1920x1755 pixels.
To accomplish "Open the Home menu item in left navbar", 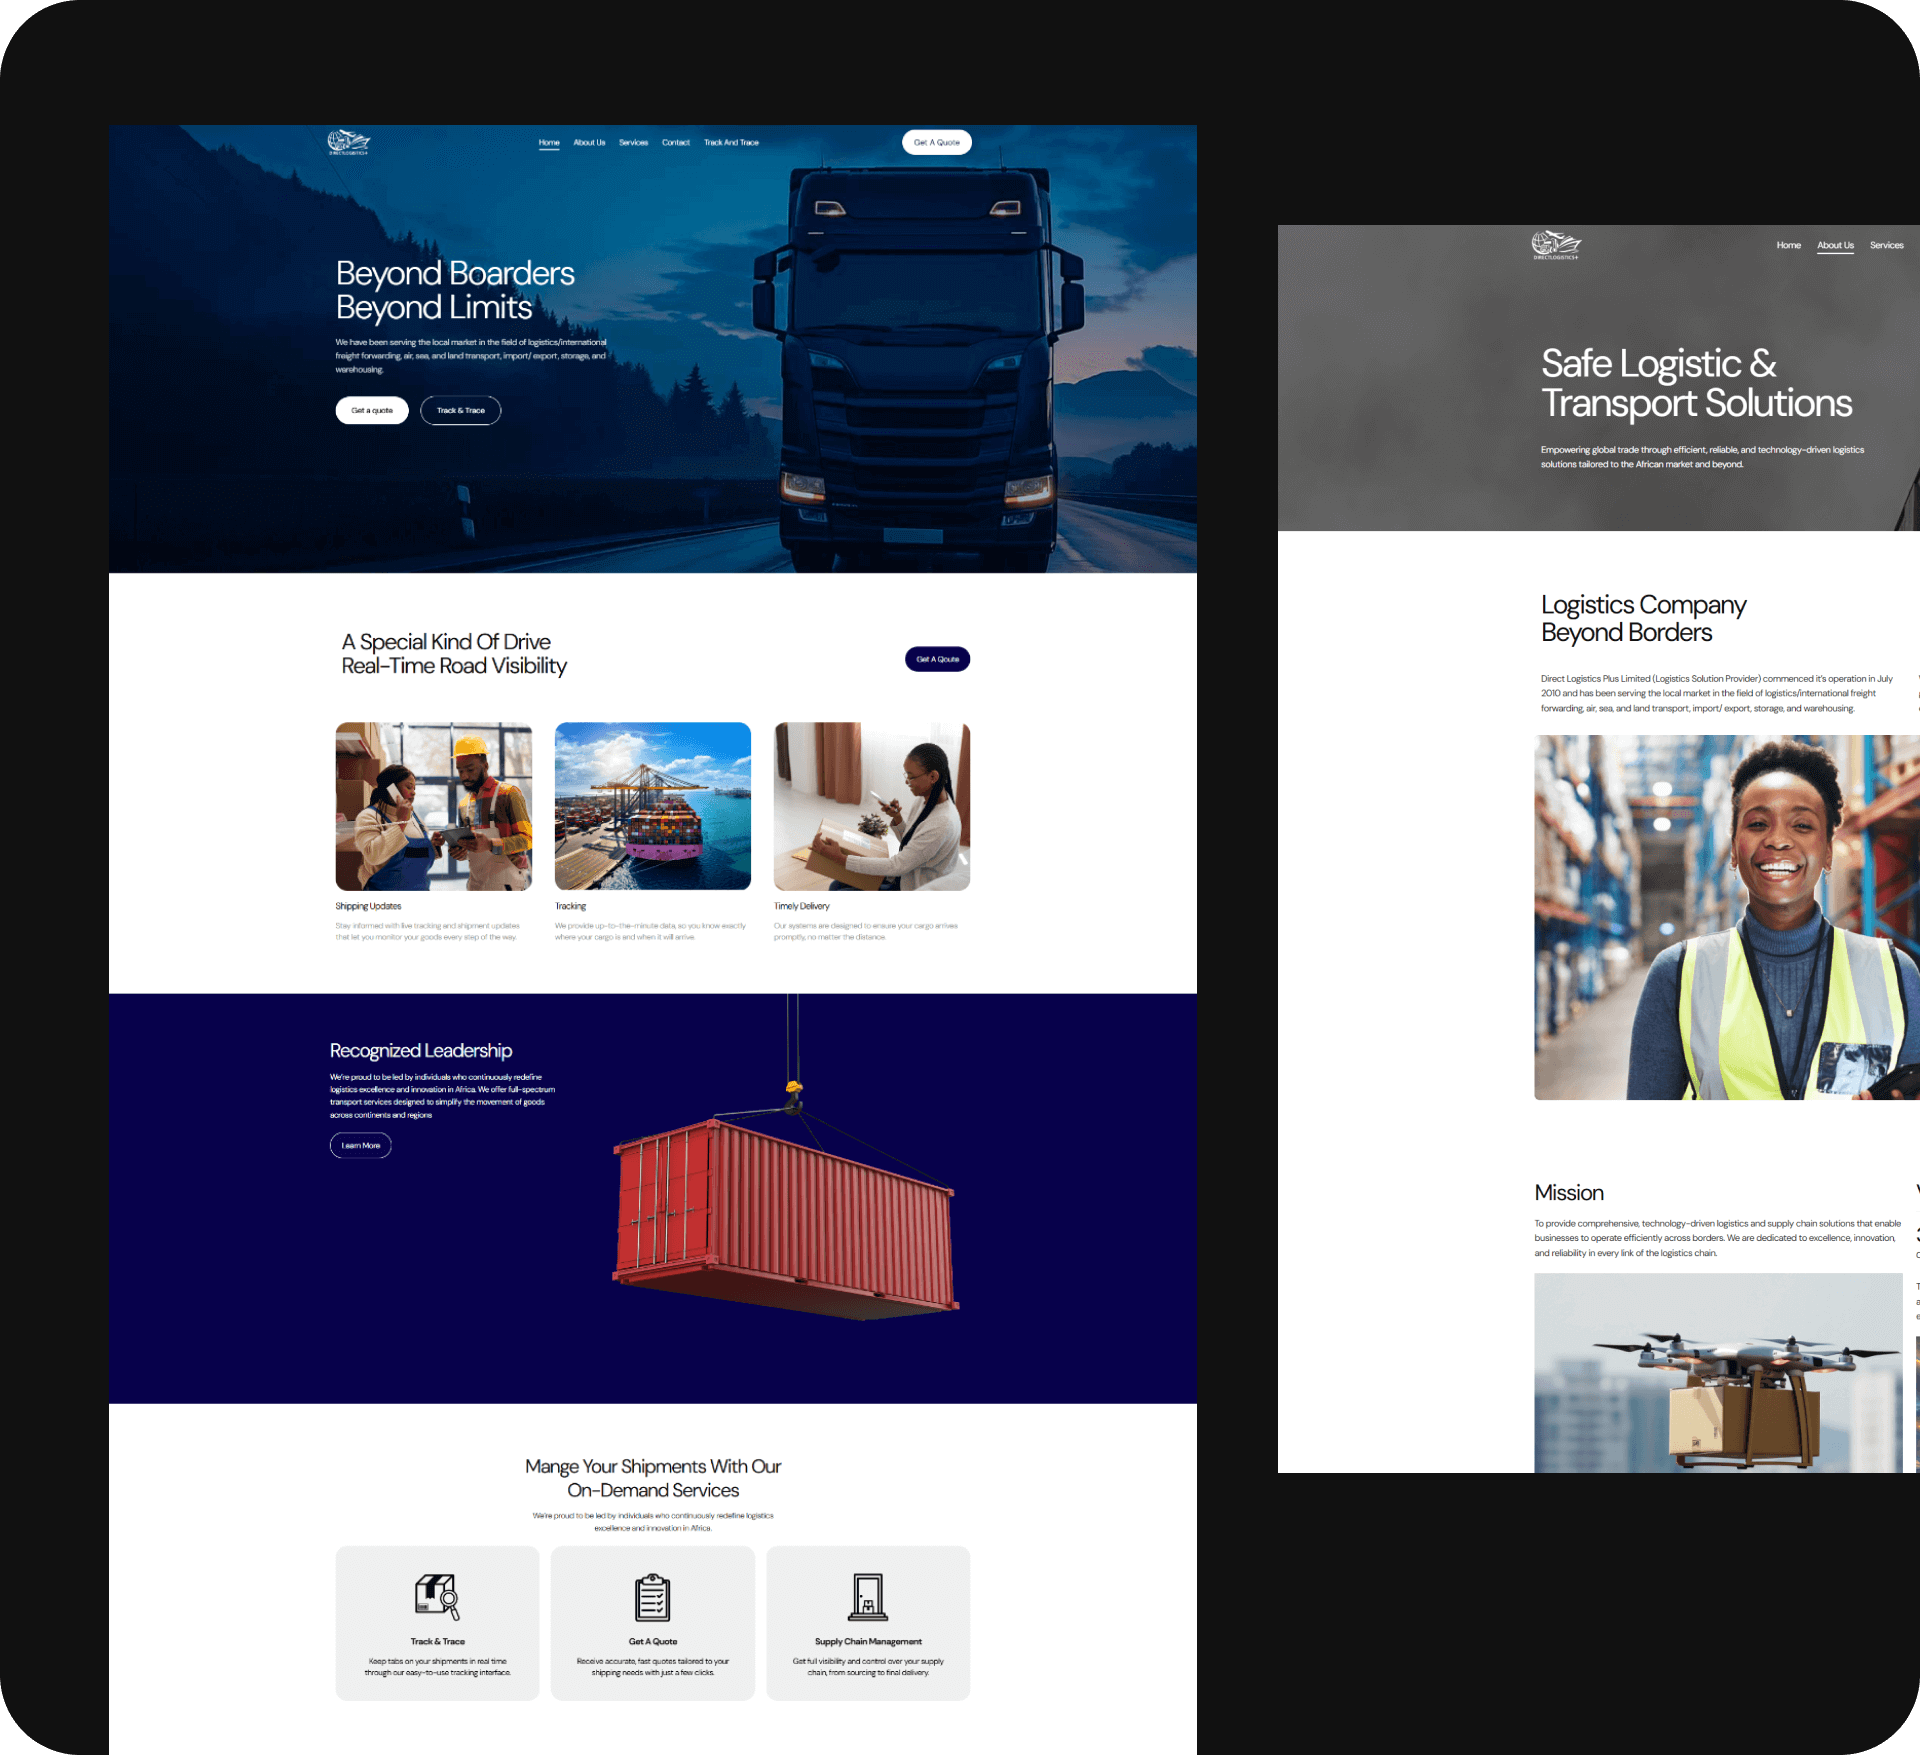I will point(549,142).
